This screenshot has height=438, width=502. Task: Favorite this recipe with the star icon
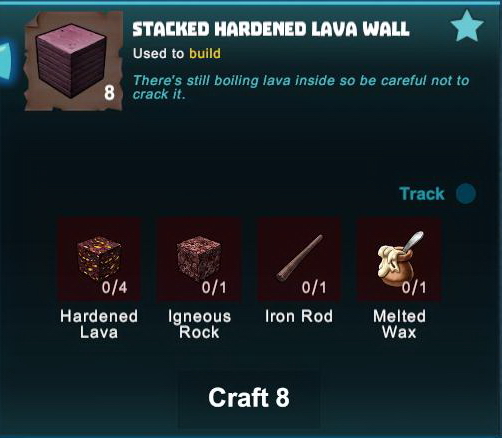(467, 26)
